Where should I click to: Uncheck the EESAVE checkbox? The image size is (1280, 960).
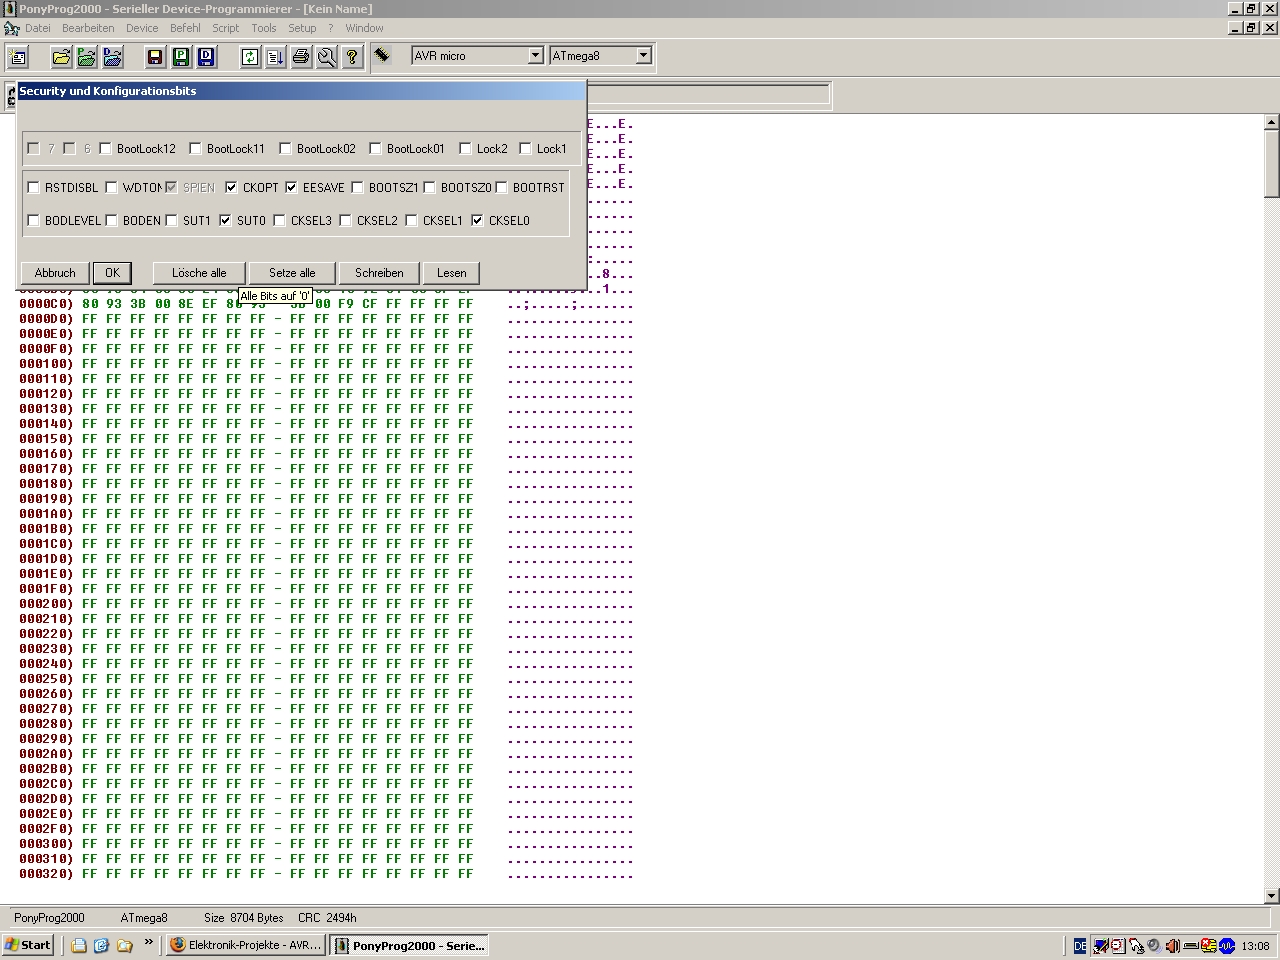291,187
